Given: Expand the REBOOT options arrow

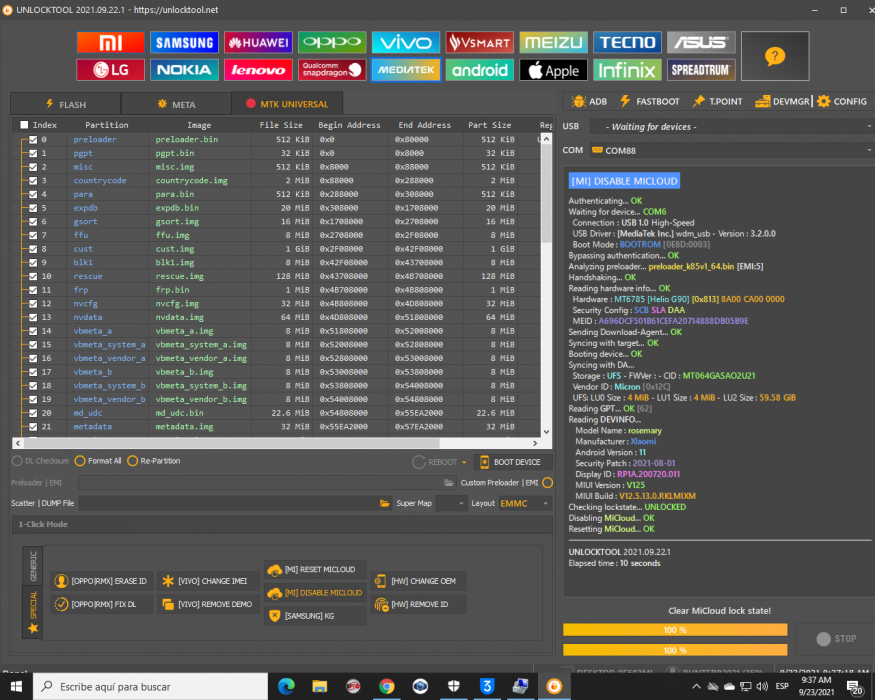Looking at the screenshot, I should tap(464, 462).
